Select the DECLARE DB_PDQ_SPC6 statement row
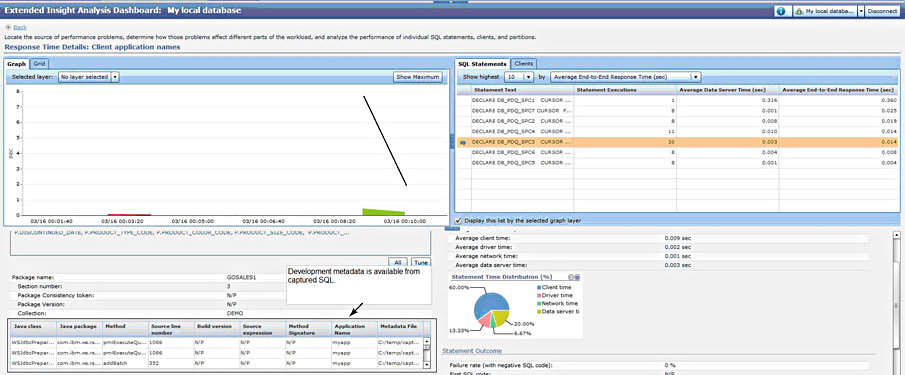The image size is (905, 375). (x=678, y=152)
